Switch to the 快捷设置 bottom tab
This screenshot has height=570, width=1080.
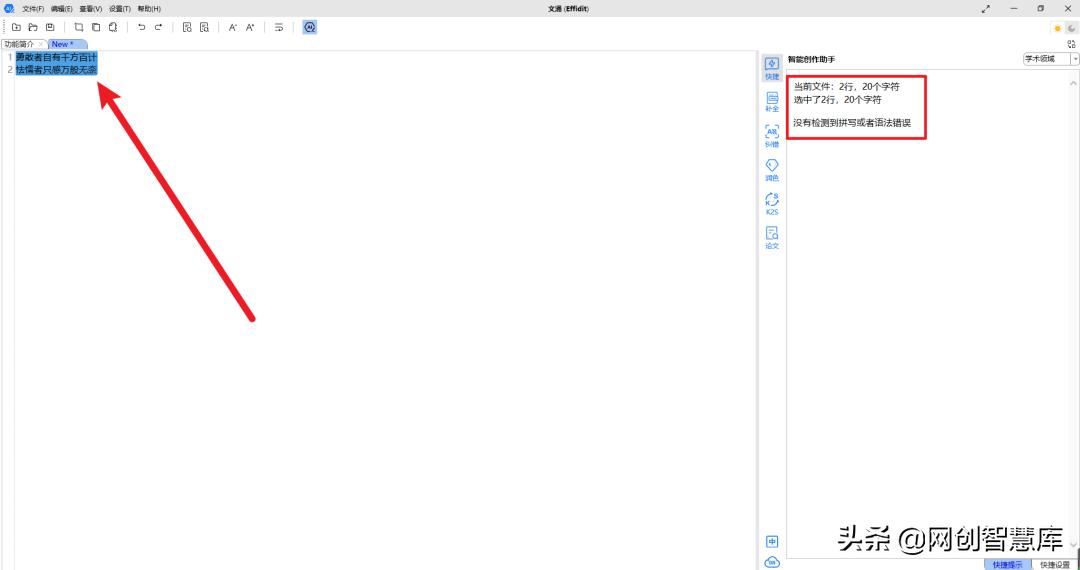click(1055, 564)
